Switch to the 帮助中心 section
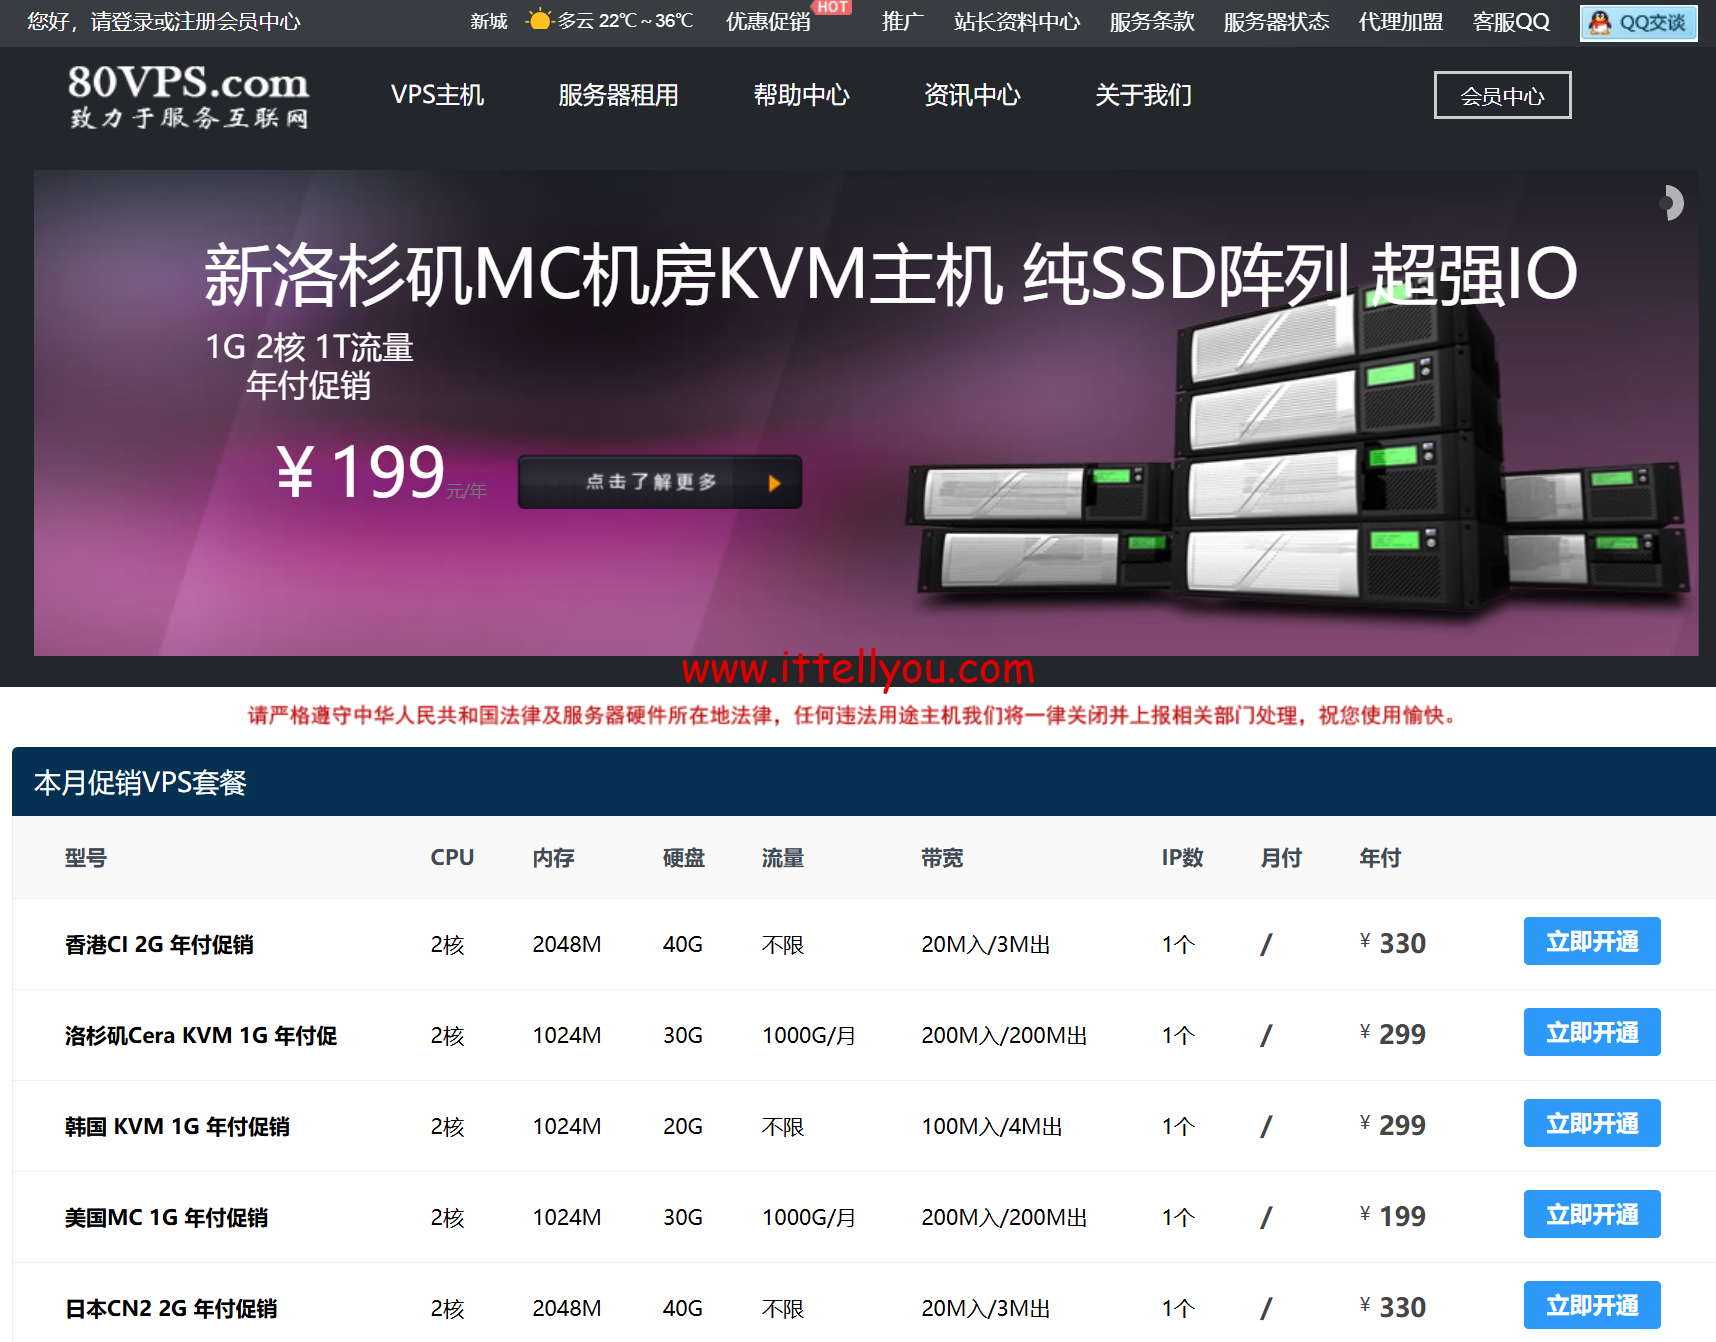The height and width of the screenshot is (1342, 1716). click(x=801, y=95)
